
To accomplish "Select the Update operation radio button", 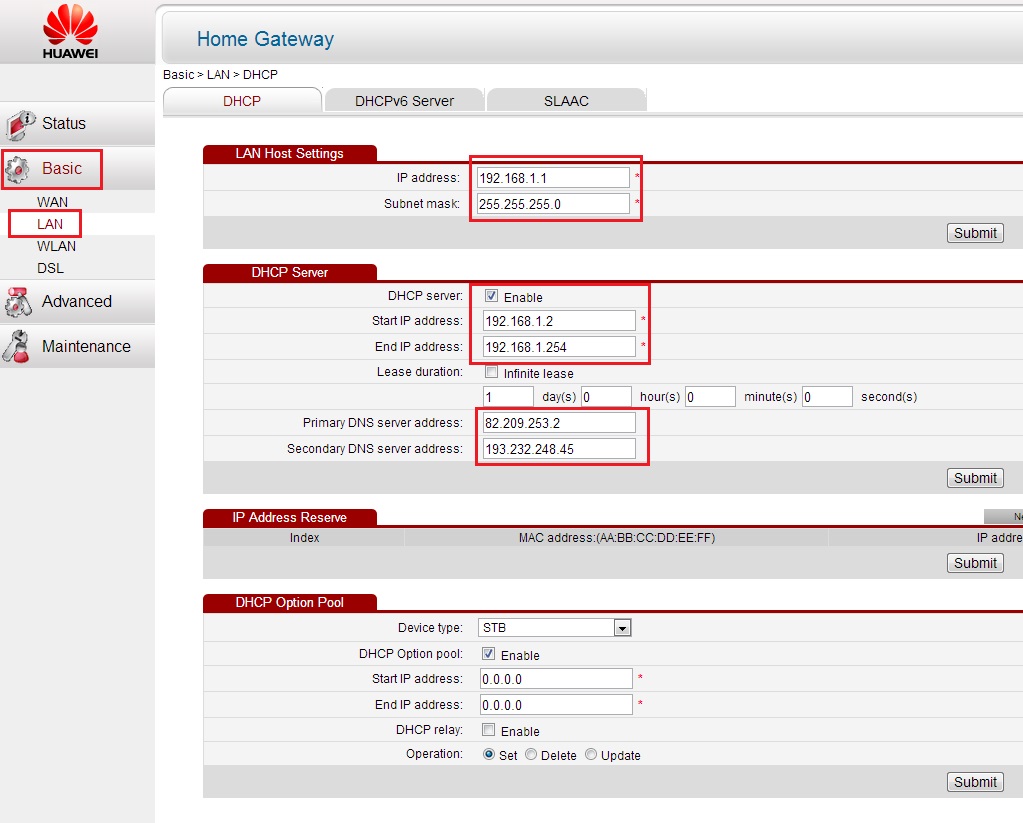I will pos(591,755).
